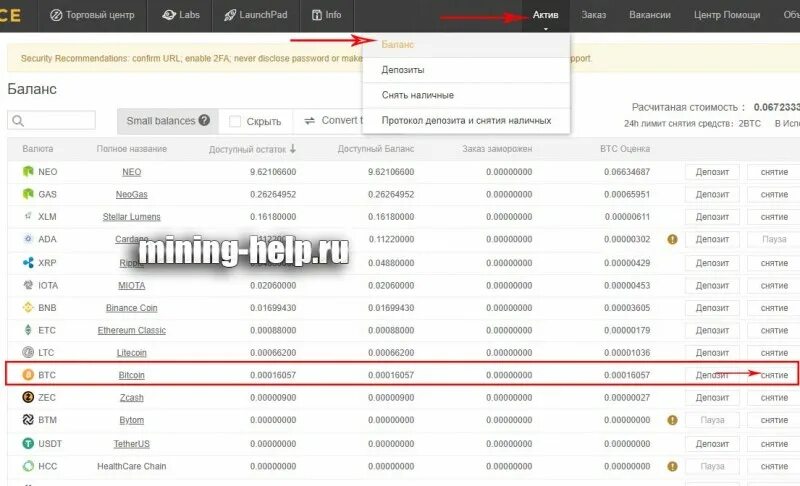800x486 pixels.
Task: Click the Small balances label
Action: point(161,121)
